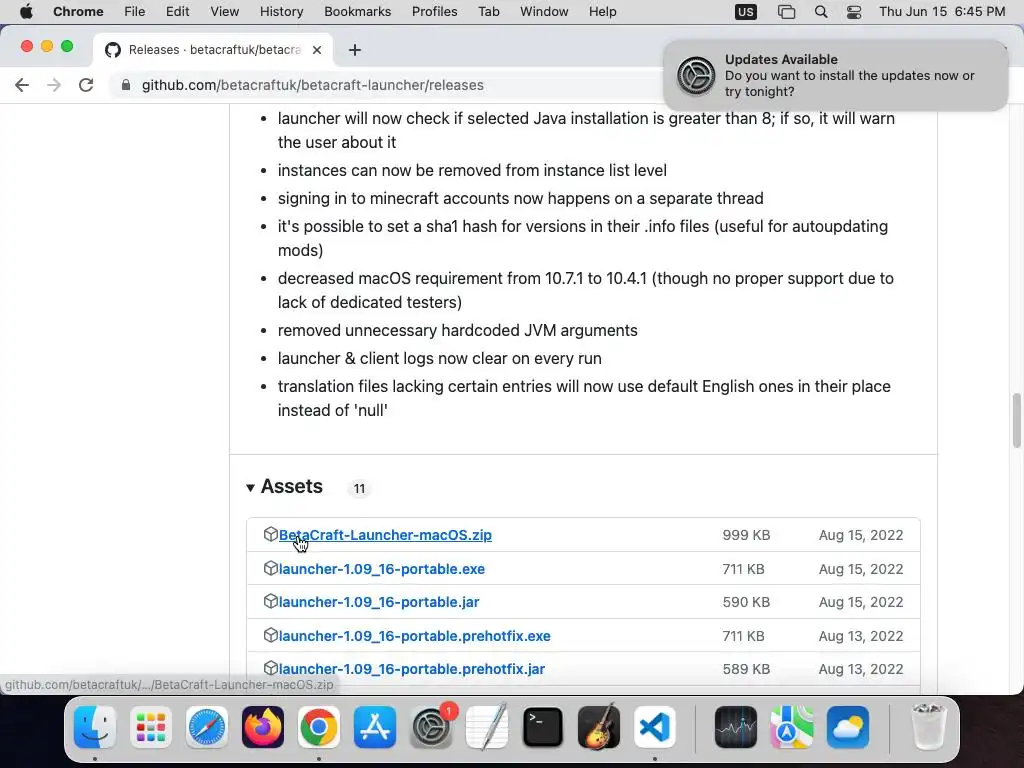Open the Help menu
Screen dimensions: 1024x768
602,12
